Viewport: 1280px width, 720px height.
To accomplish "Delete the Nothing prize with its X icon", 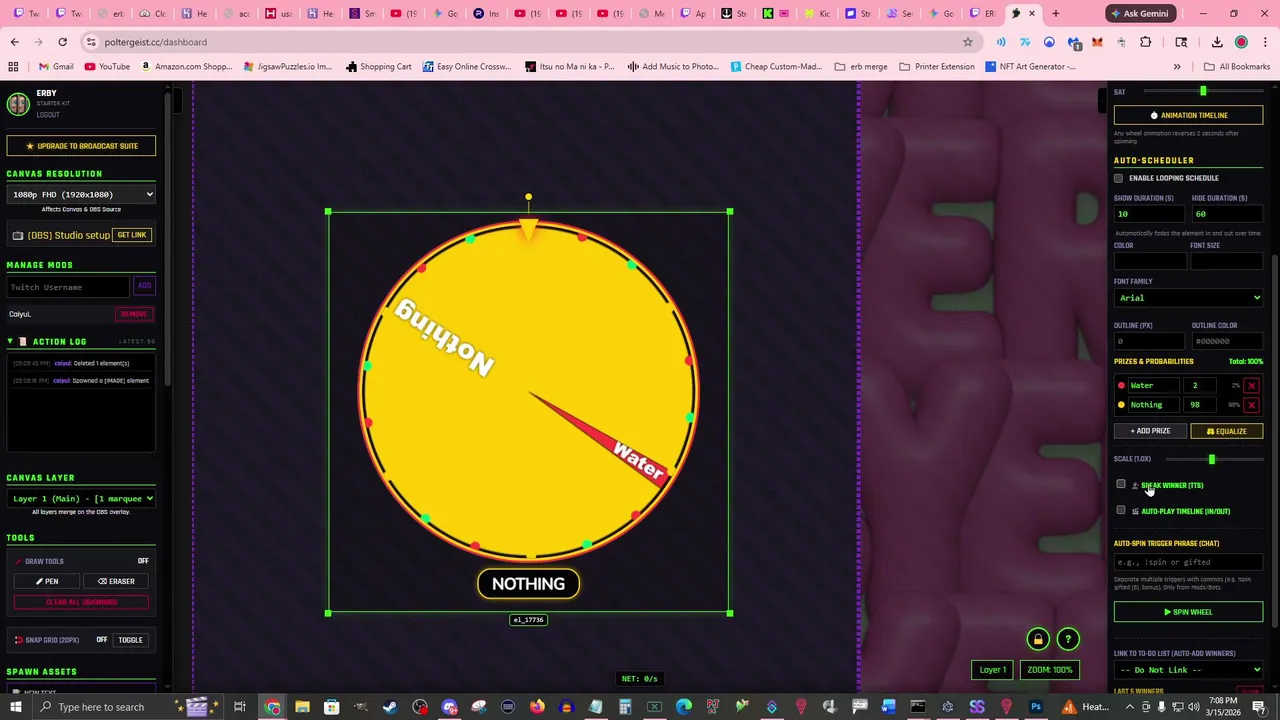I will (x=1251, y=405).
